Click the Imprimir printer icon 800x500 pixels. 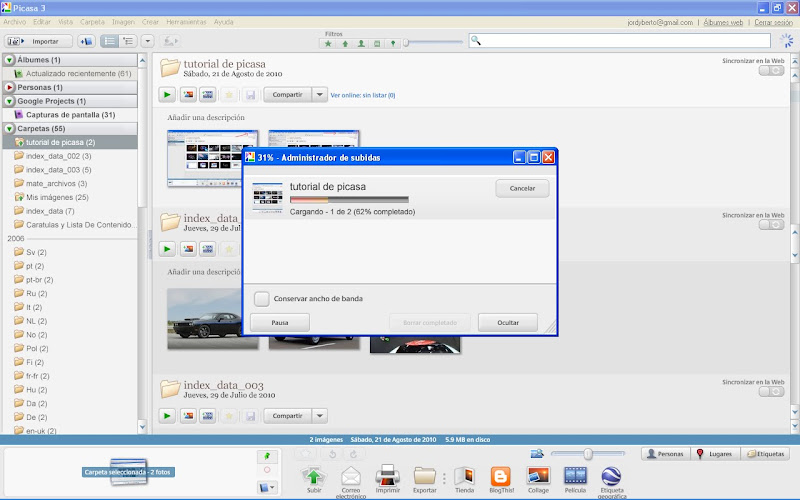coord(387,475)
